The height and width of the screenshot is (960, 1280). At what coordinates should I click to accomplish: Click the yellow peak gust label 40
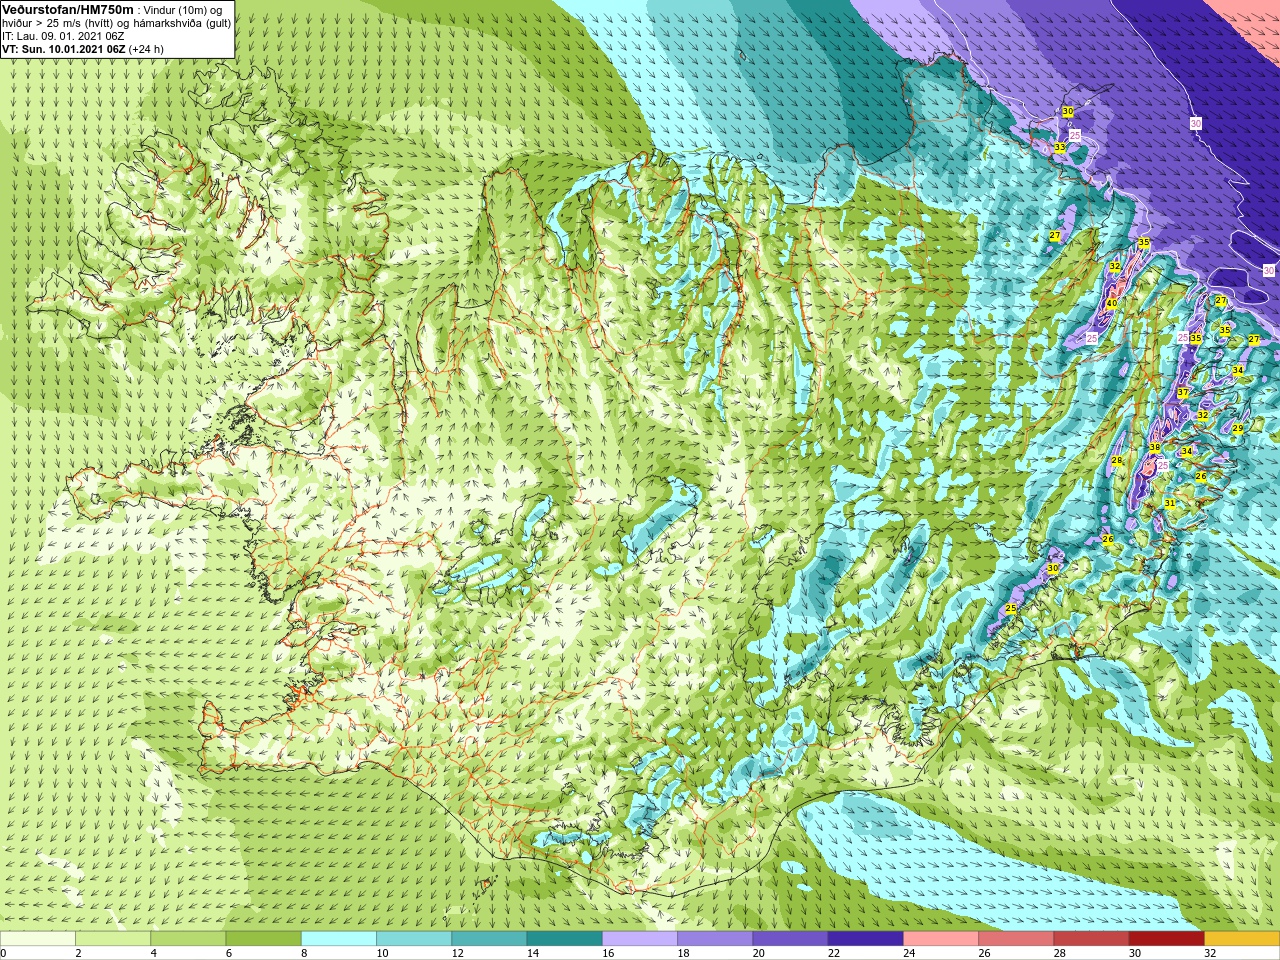(x=1111, y=304)
